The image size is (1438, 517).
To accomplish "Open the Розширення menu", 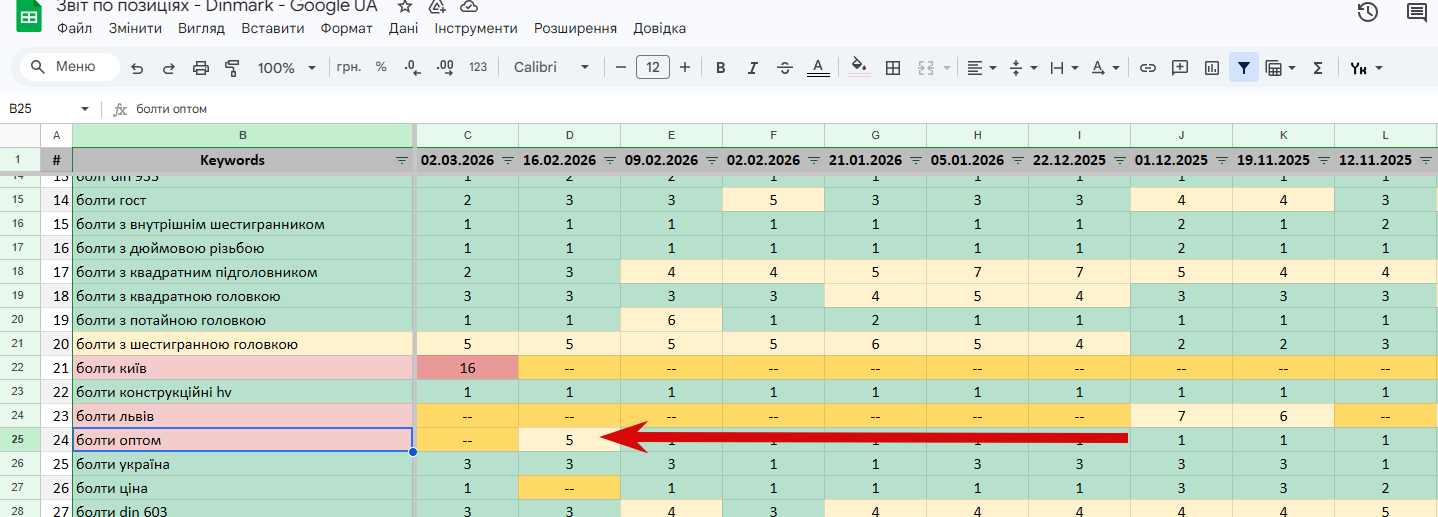I will tap(575, 28).
